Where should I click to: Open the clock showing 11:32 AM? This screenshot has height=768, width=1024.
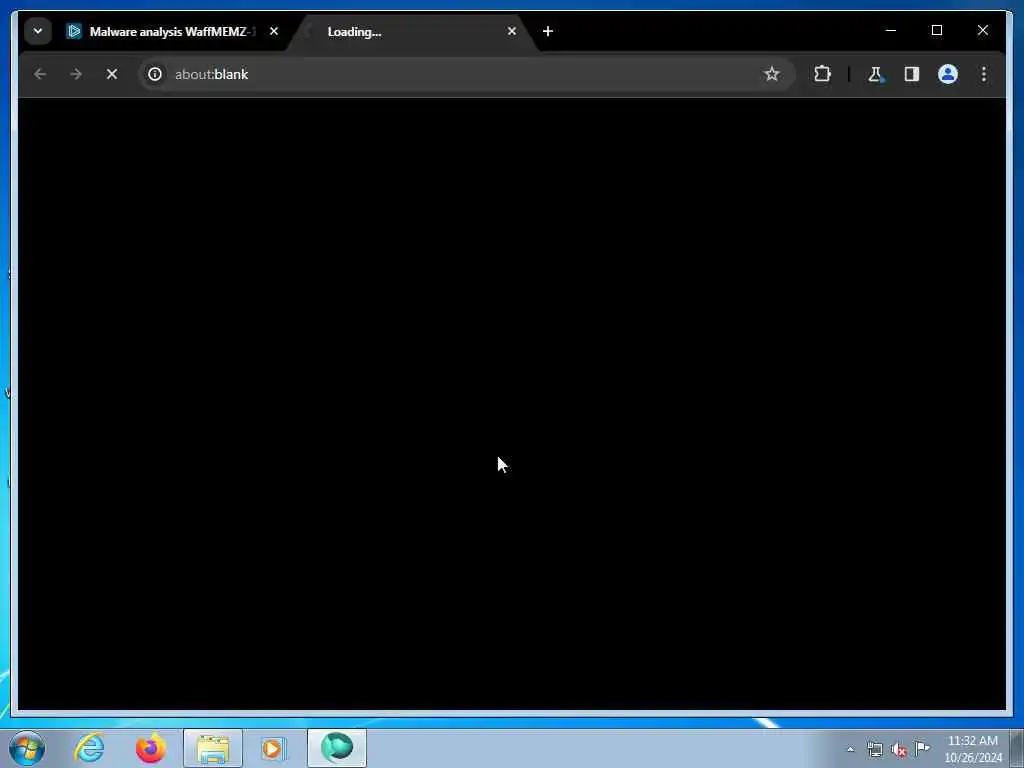973,749
